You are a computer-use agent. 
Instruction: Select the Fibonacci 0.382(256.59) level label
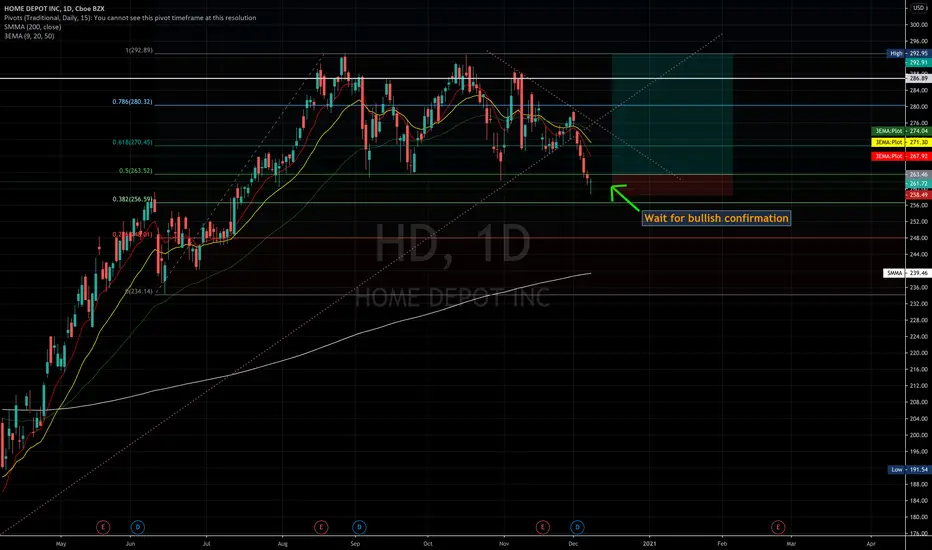point(132,199)
